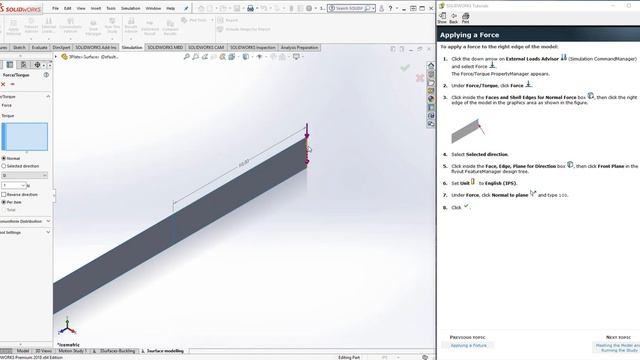The image size is (640, 360).
Task: Switch to the SOLIDWORKS Add-Ins tab
Action: [x=96, y=48]
